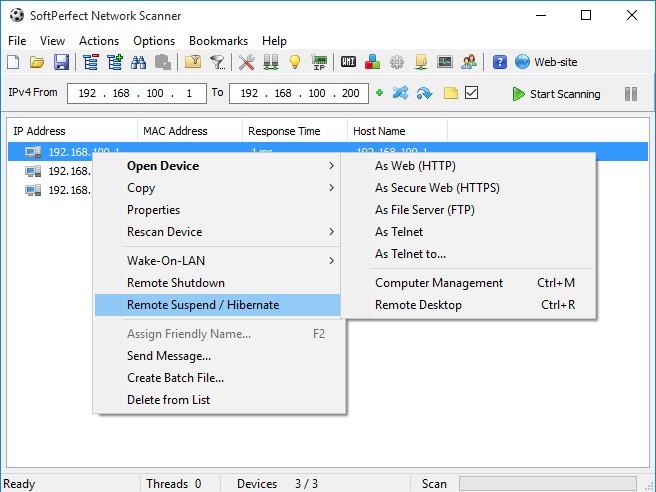Open the Help menu
Image resolution: width=656 pixels, height=492 pixels.
[x=274, y=41]
